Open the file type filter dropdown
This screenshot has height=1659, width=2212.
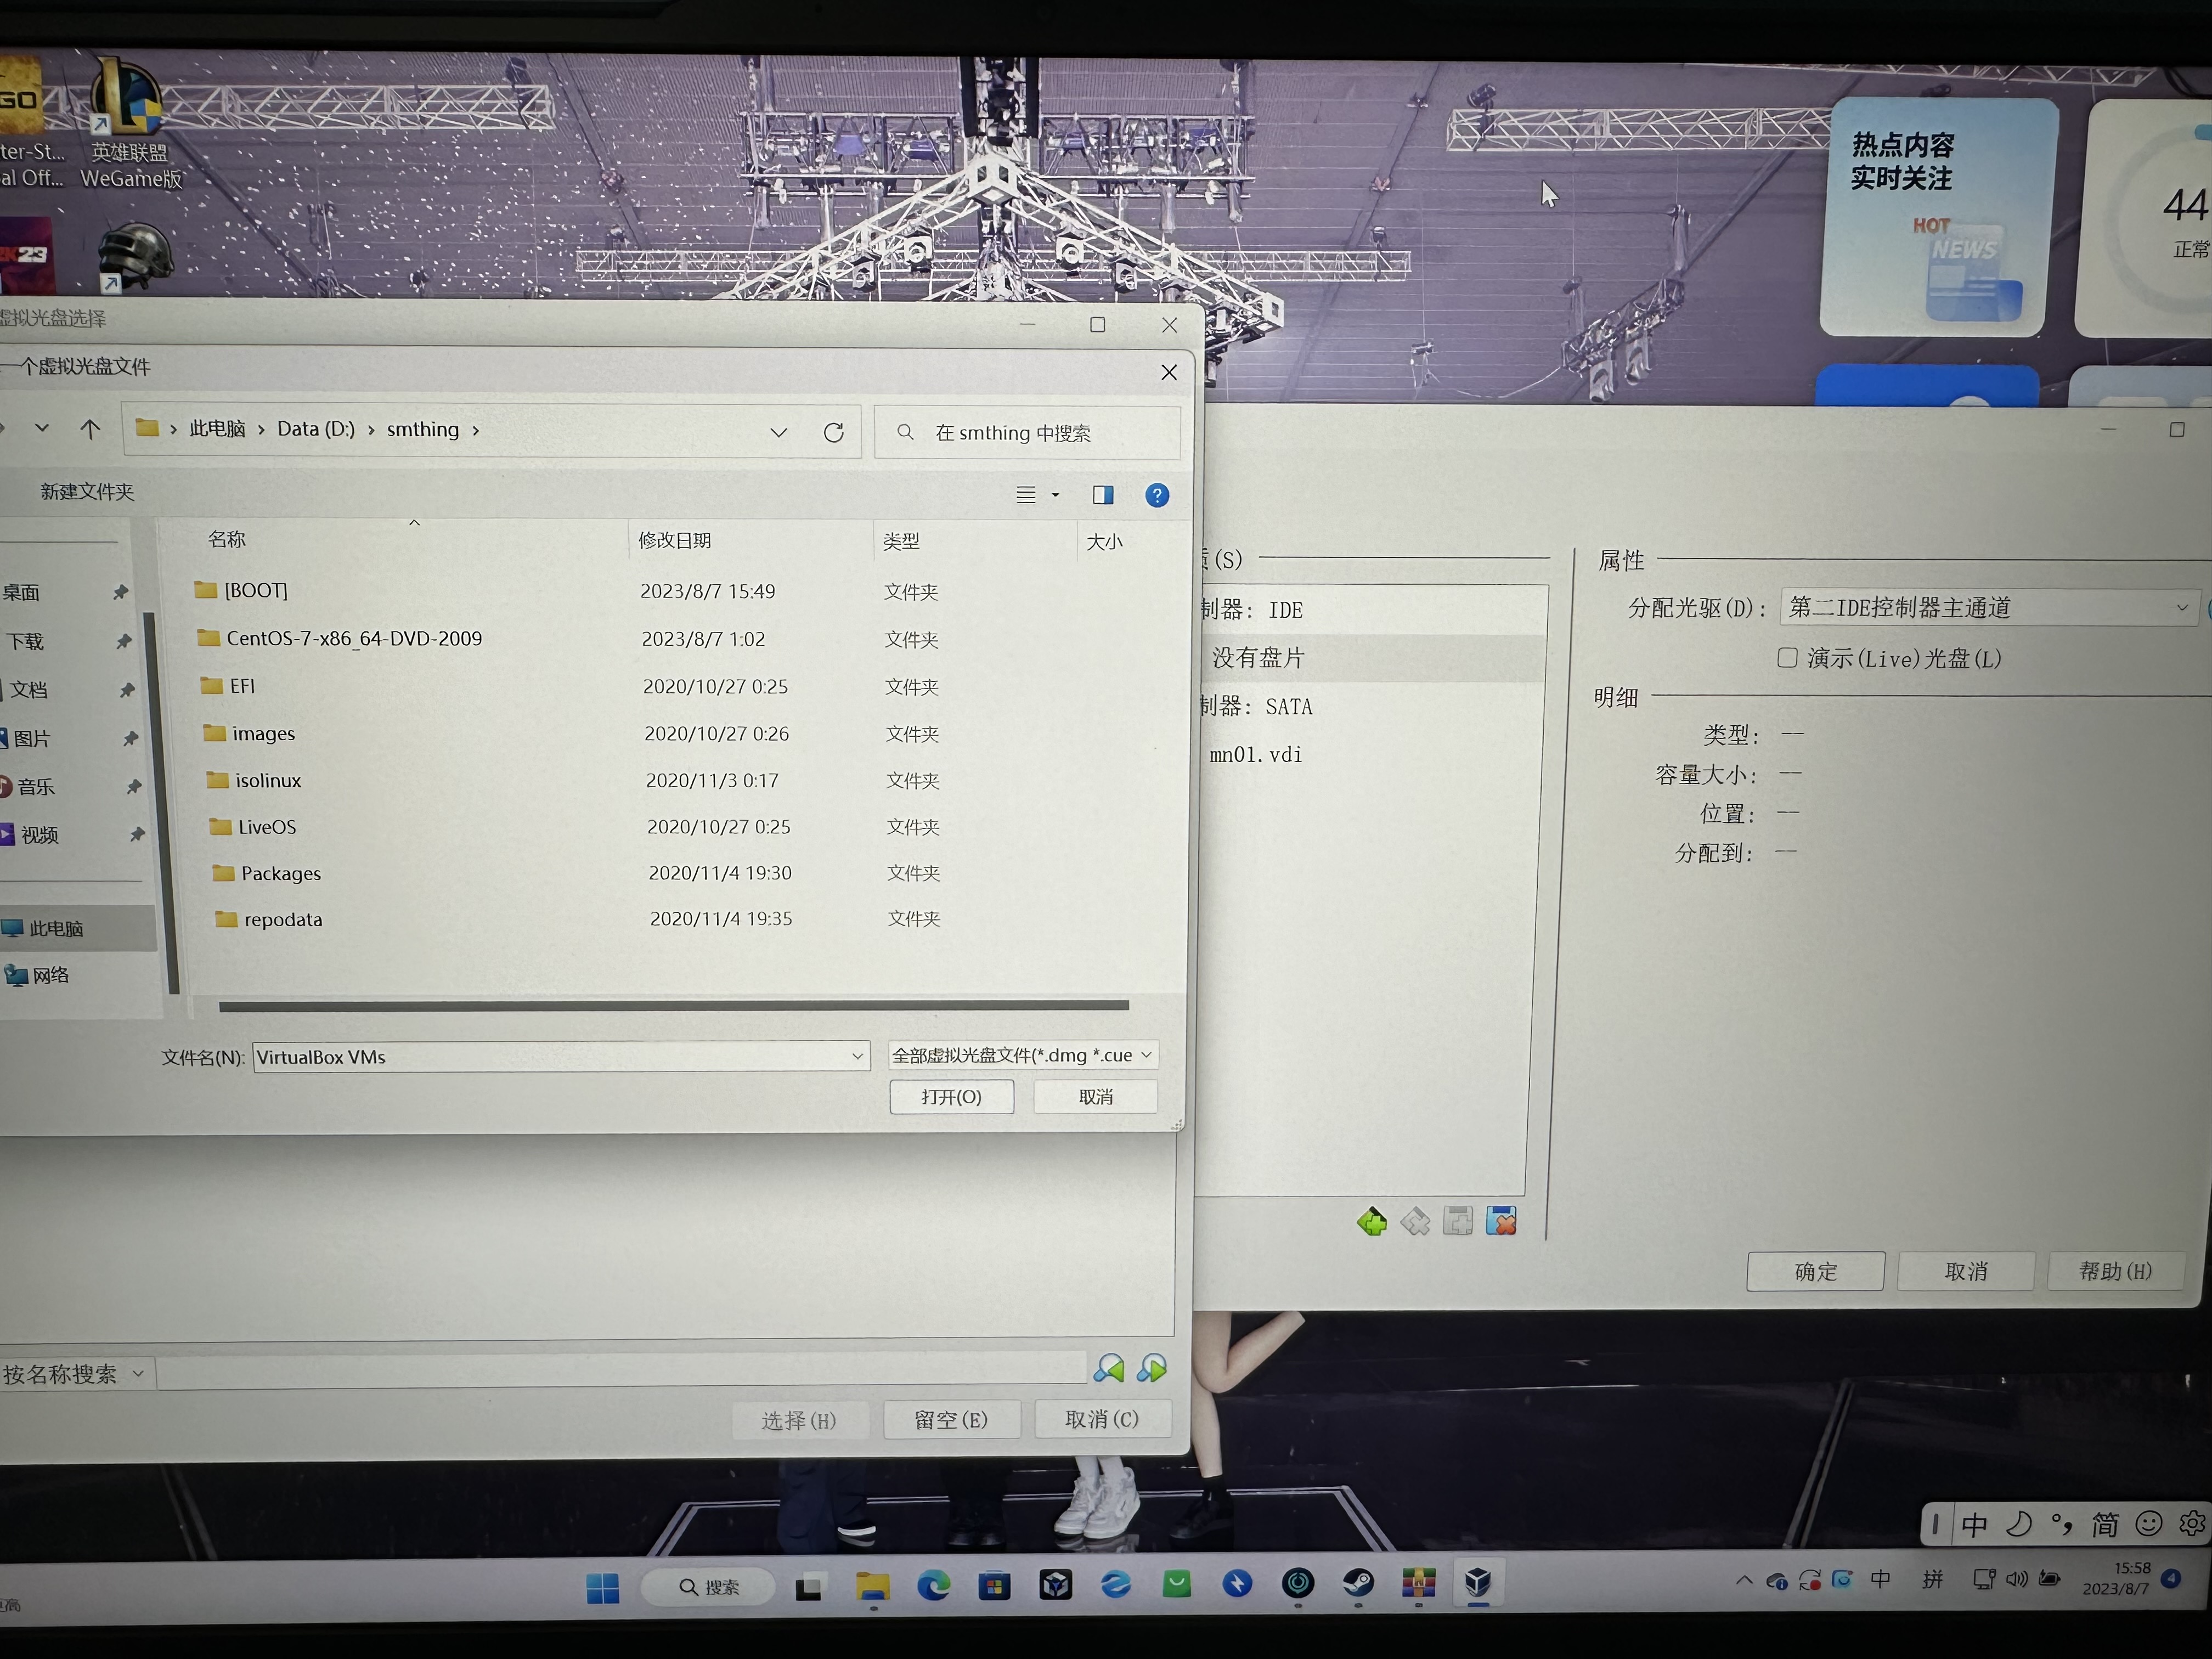(1023, 1055)
